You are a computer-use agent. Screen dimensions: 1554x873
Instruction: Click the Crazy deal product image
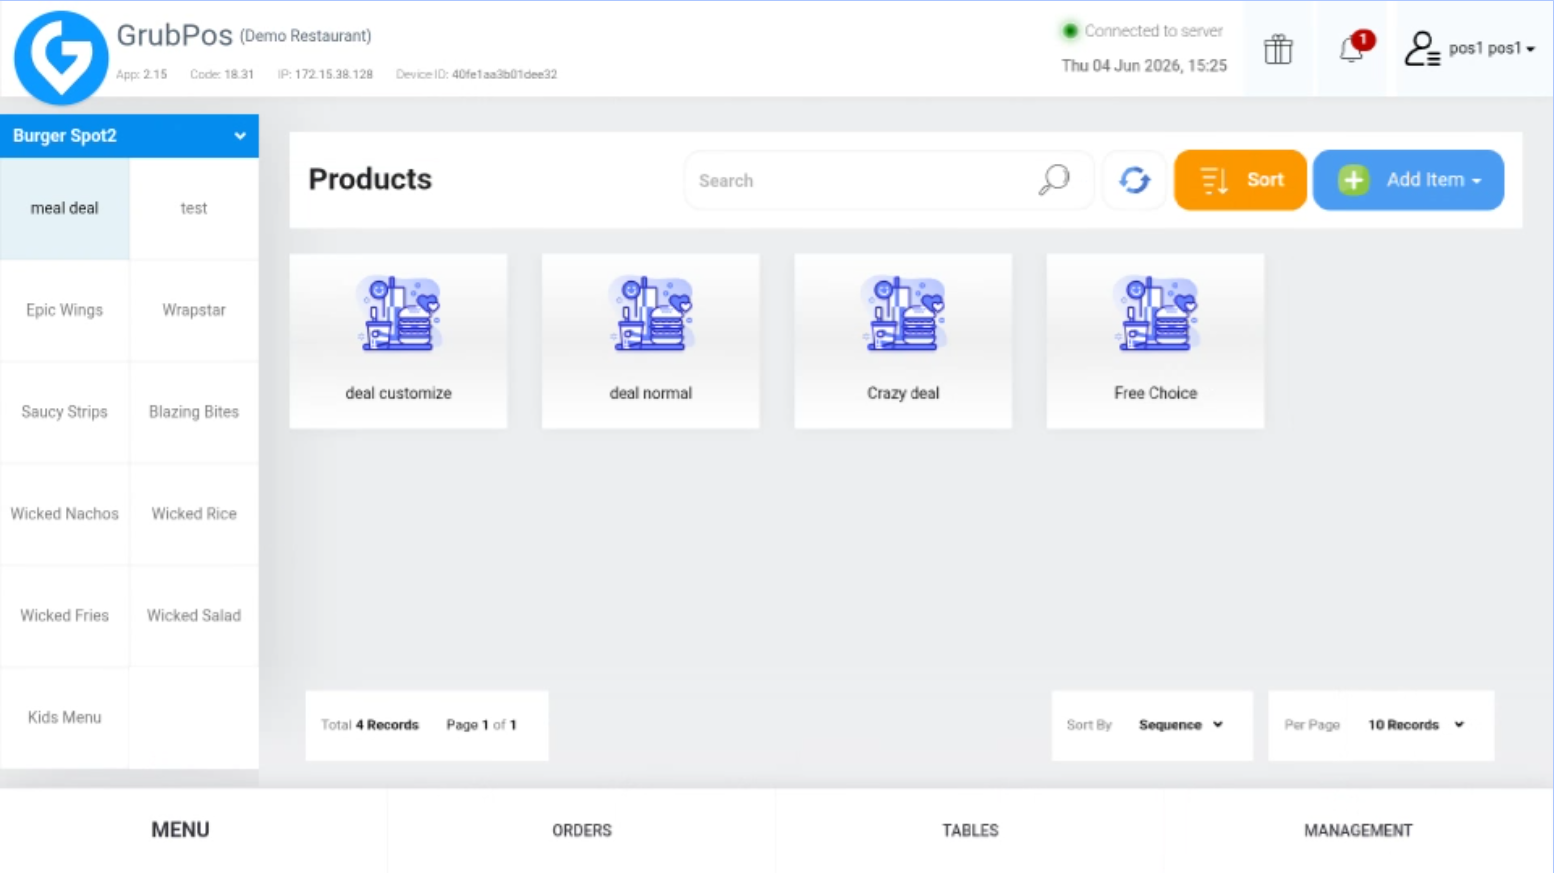903,314
